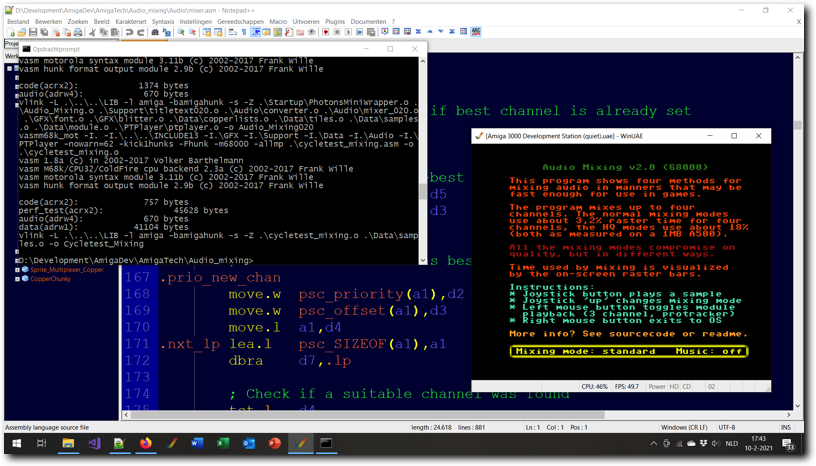816x466 pixels.
Task: Click command prompt scrollbar down arrow
Action: [423, 260]
